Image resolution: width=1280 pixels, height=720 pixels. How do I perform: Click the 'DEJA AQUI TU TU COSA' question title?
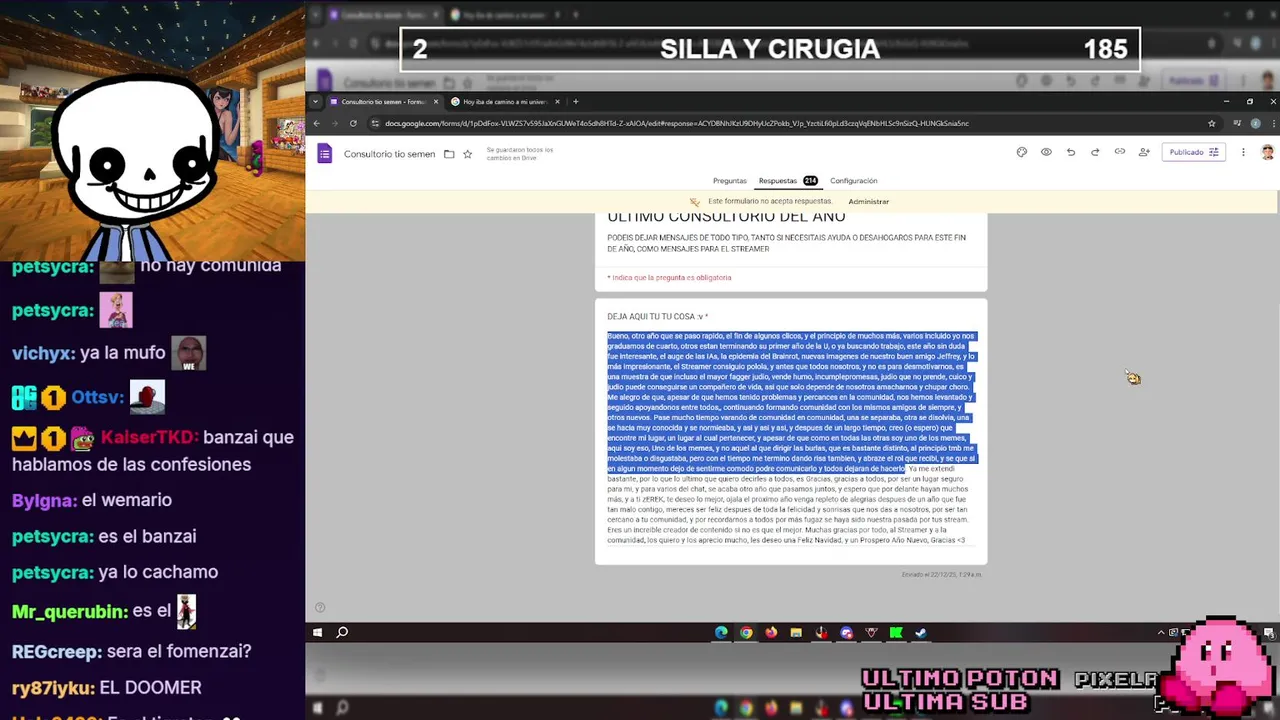657,317
